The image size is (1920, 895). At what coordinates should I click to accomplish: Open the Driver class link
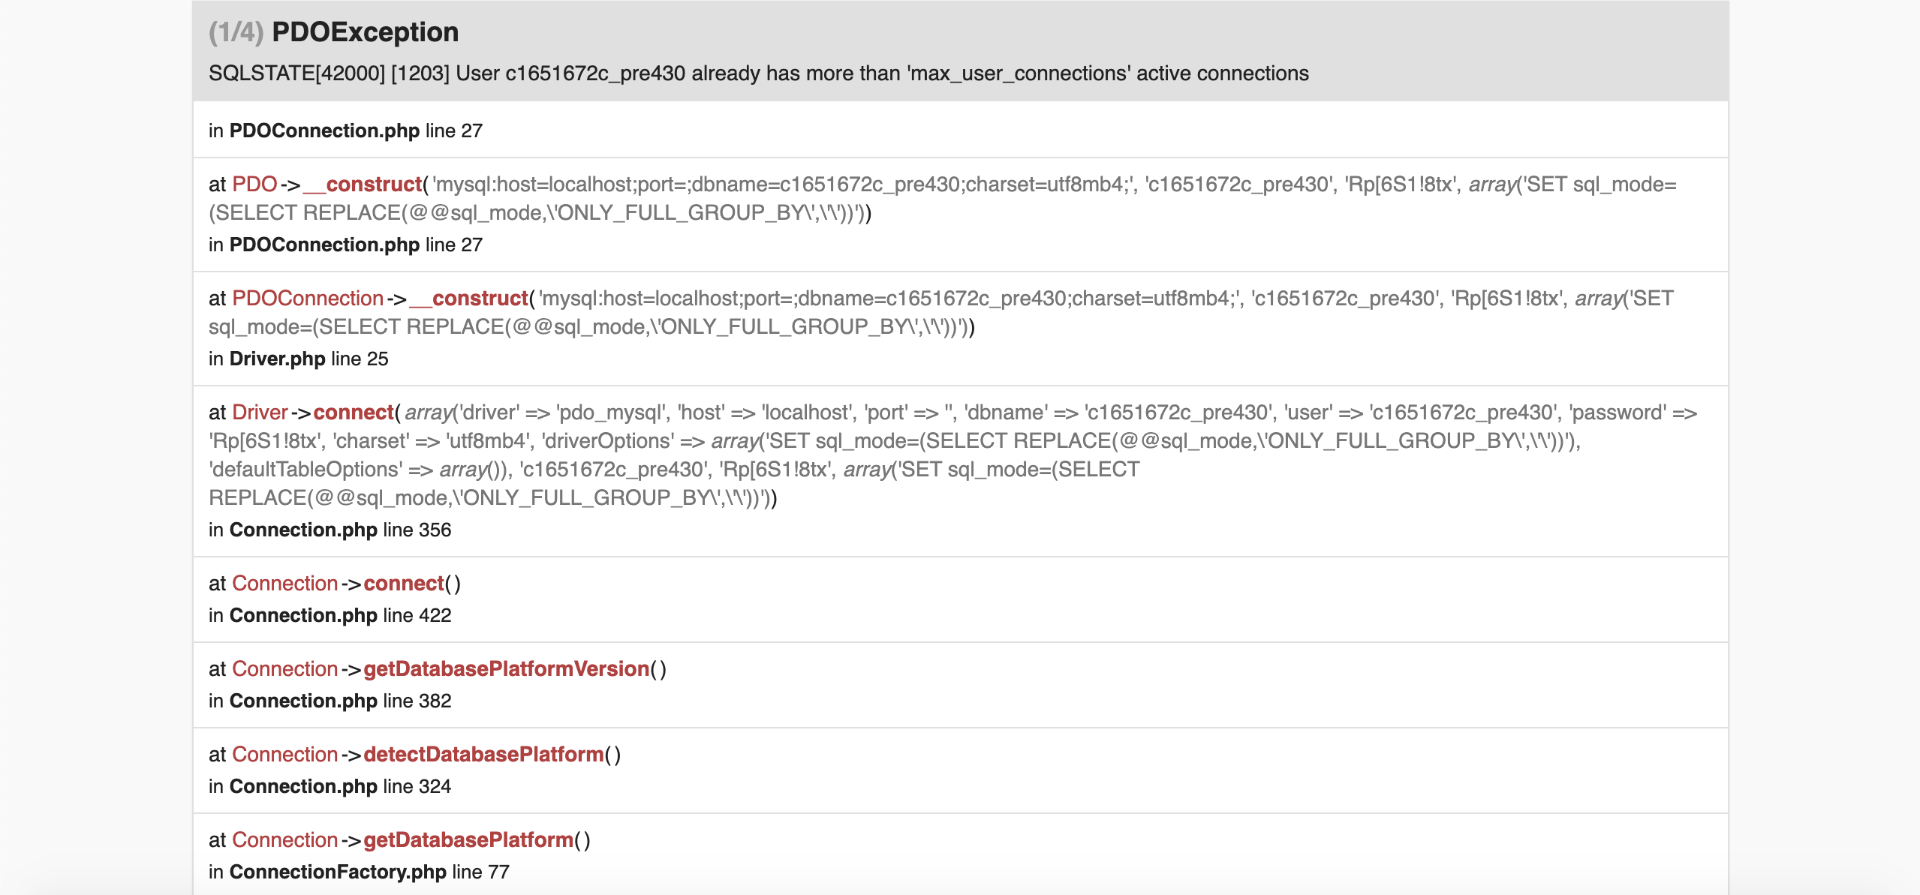coord(259,413)
